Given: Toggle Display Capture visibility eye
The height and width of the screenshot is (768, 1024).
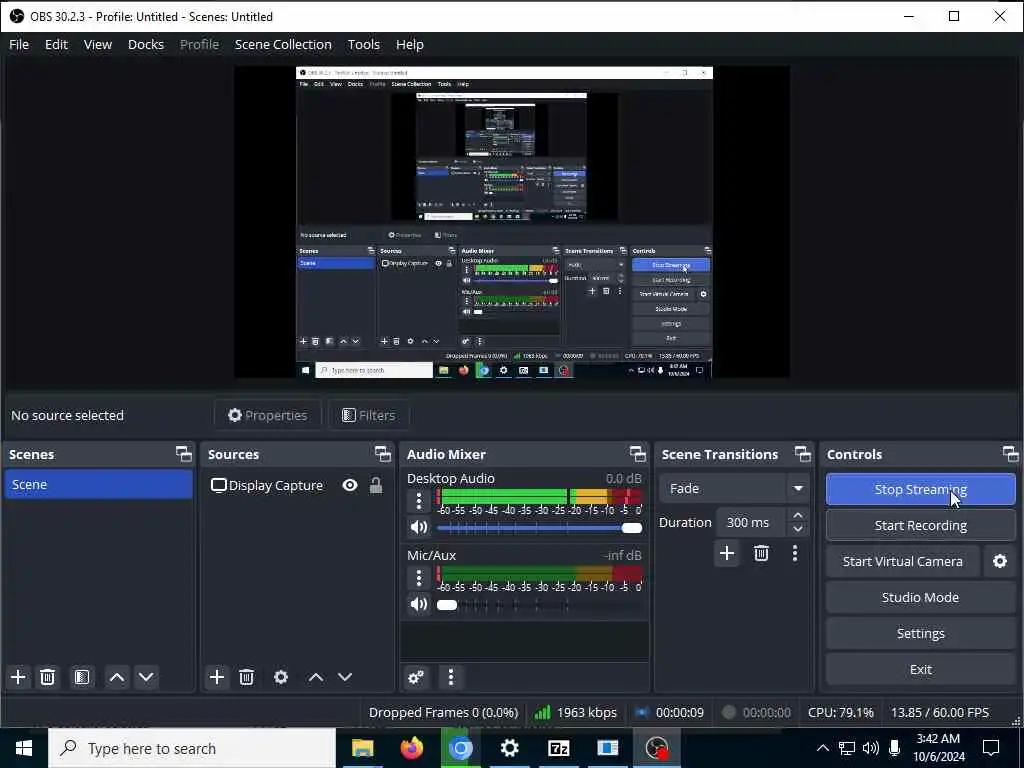Looking at the screenshot, I should 350,485.
